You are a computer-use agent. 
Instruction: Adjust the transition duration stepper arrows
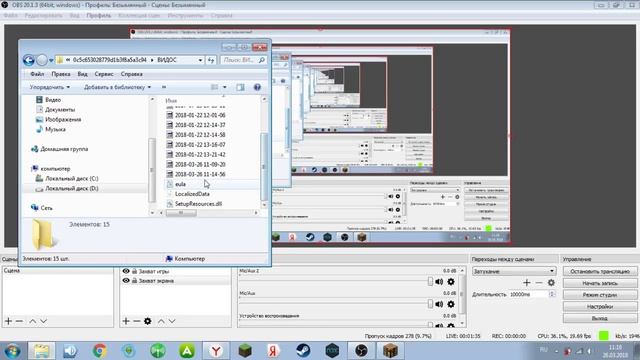(x=552, y=294)
